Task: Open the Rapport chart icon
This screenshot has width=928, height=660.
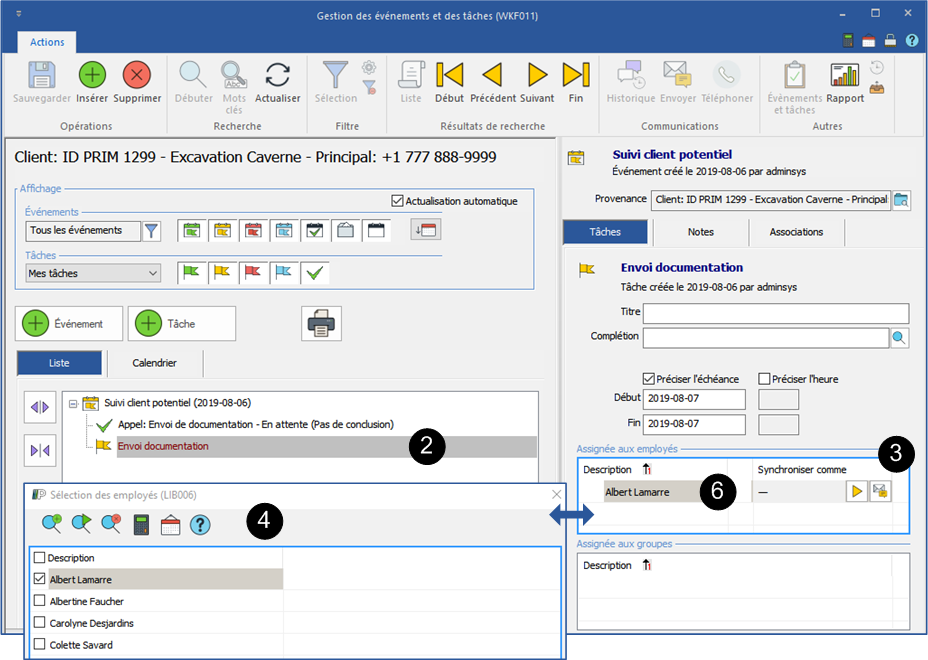Action: click(845, 76)
